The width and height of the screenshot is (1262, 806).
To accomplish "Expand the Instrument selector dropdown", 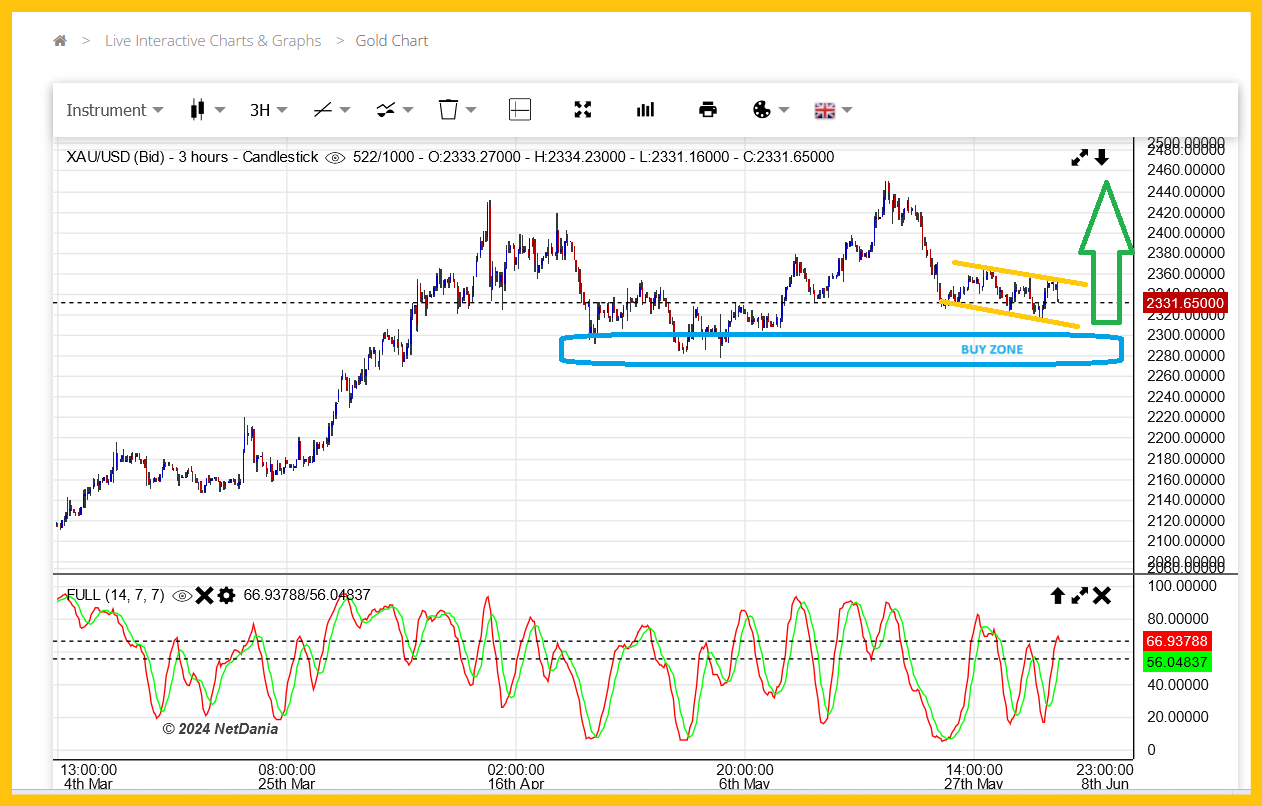I will [106, 110].
